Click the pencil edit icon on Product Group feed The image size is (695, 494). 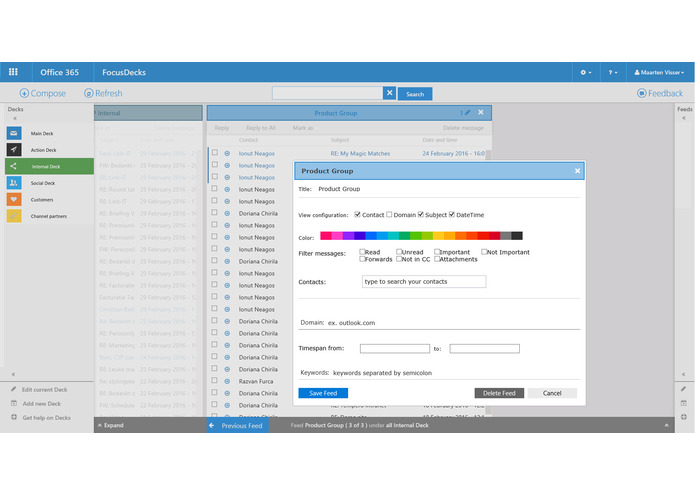(467, 113)
